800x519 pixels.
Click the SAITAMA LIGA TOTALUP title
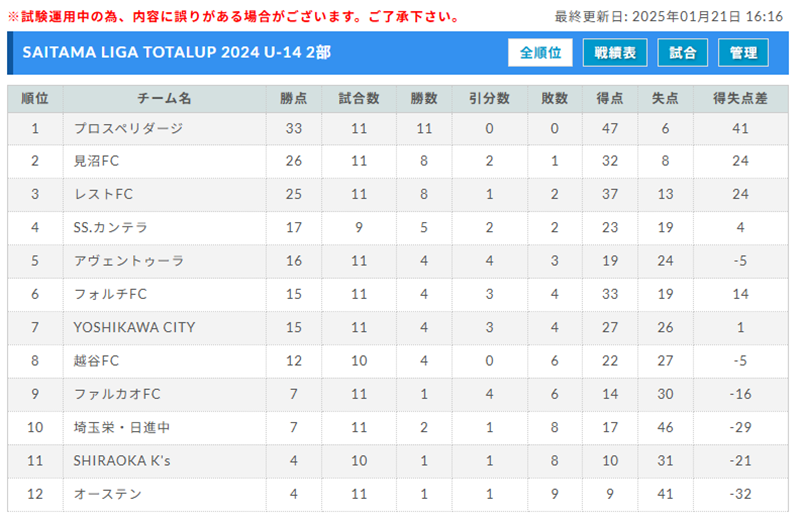177,53
